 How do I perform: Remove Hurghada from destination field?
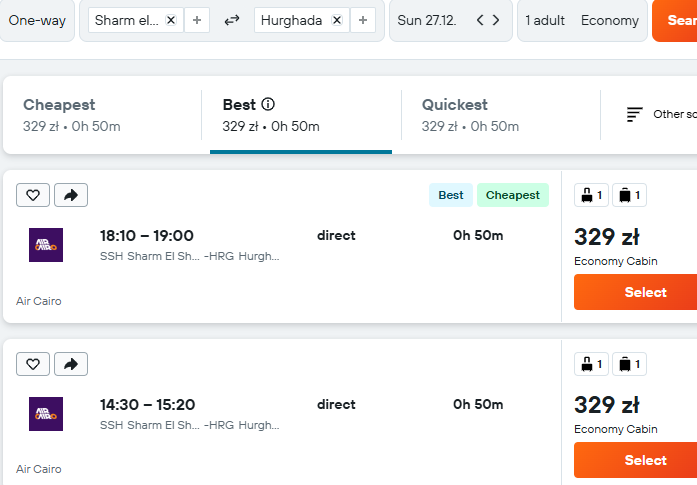(x=337, y=20)
